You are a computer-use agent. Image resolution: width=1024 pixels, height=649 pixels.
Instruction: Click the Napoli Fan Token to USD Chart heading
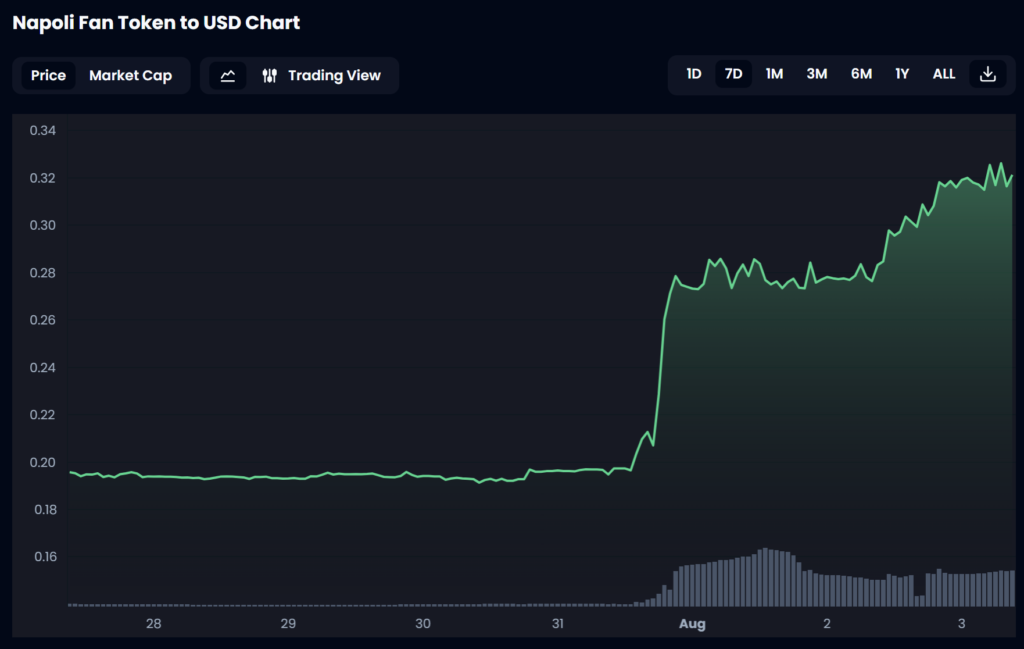(x=156, y=23)
